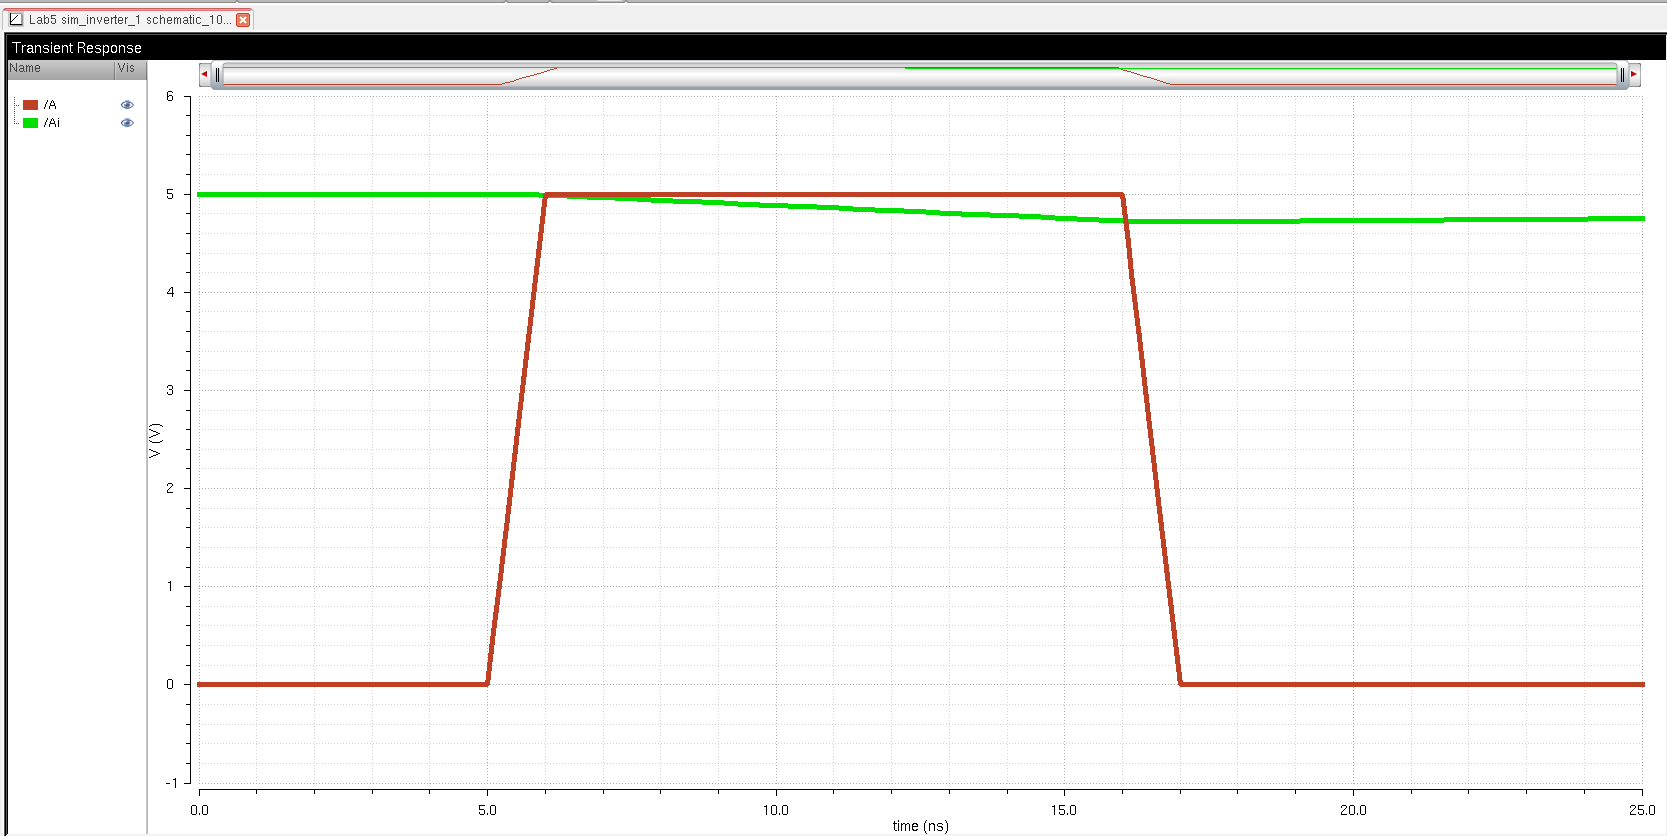Close the Lab5 sim_inverter_1 tab

point(243,20)
